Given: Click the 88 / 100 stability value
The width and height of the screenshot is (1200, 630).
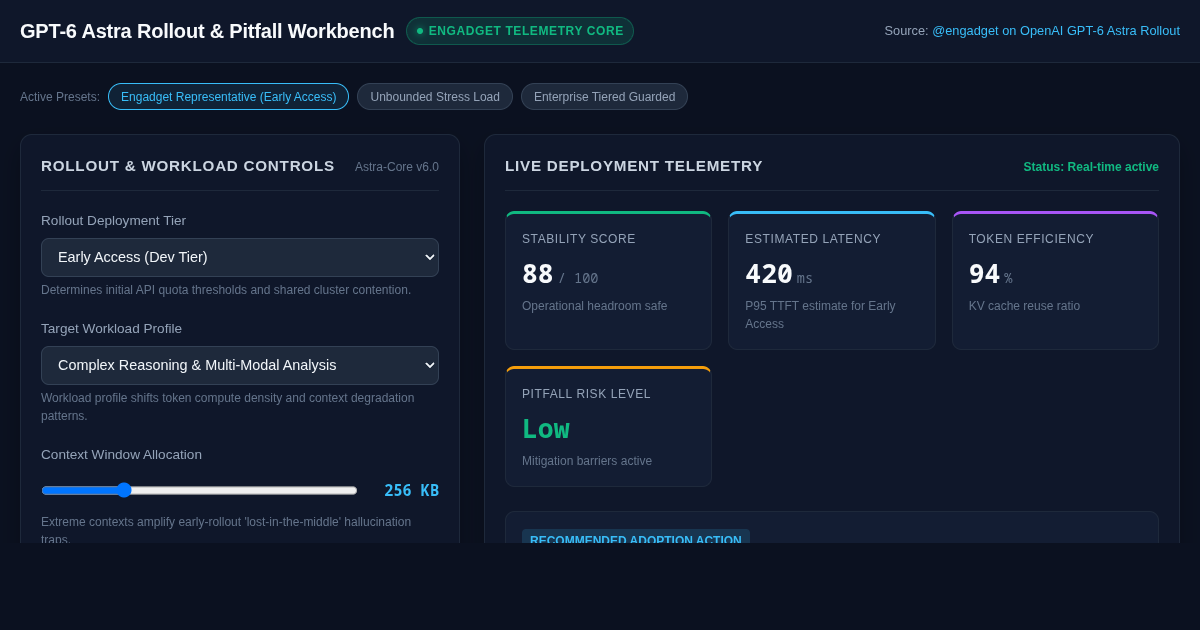Looking at the screenshot, I should [x=560, y=274].
